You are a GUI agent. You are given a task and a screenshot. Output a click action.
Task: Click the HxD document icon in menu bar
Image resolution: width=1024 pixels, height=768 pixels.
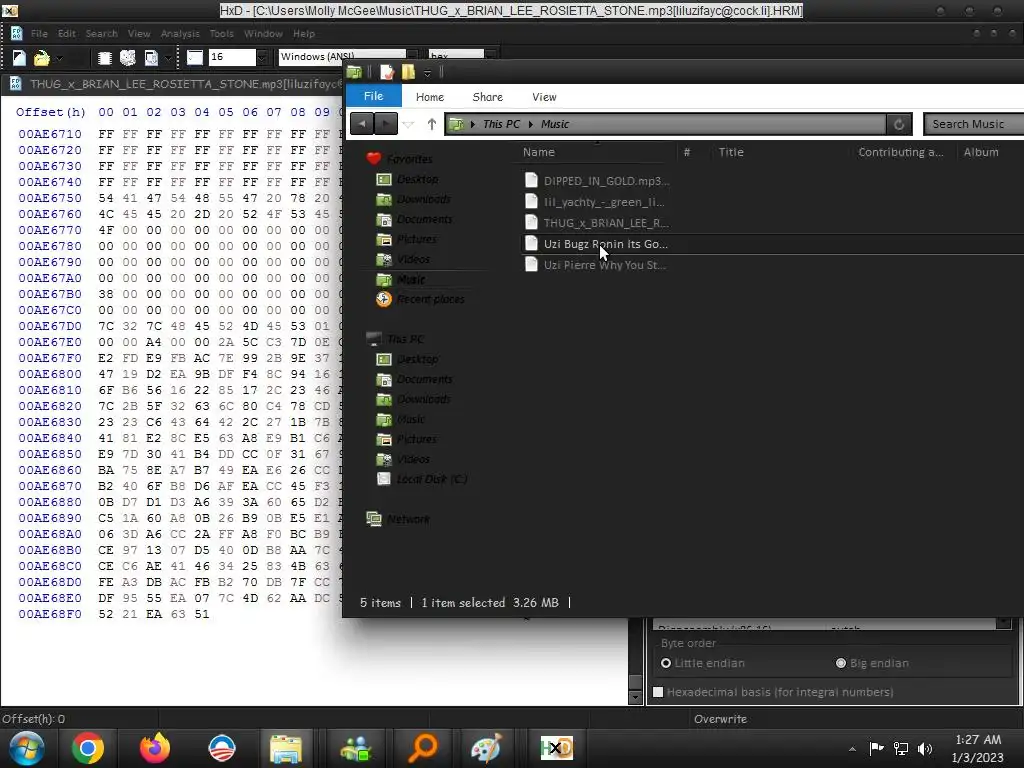click(x=16, y=33)
